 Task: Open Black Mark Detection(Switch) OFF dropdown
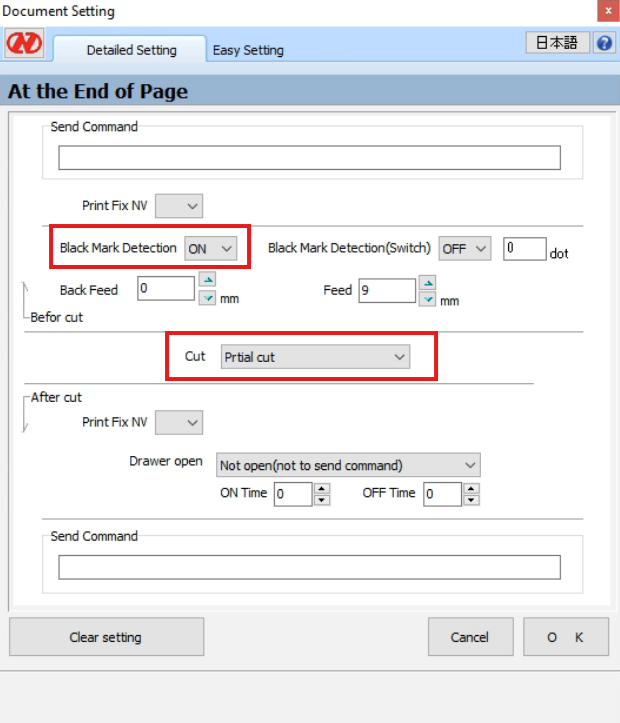click(465, 249)
